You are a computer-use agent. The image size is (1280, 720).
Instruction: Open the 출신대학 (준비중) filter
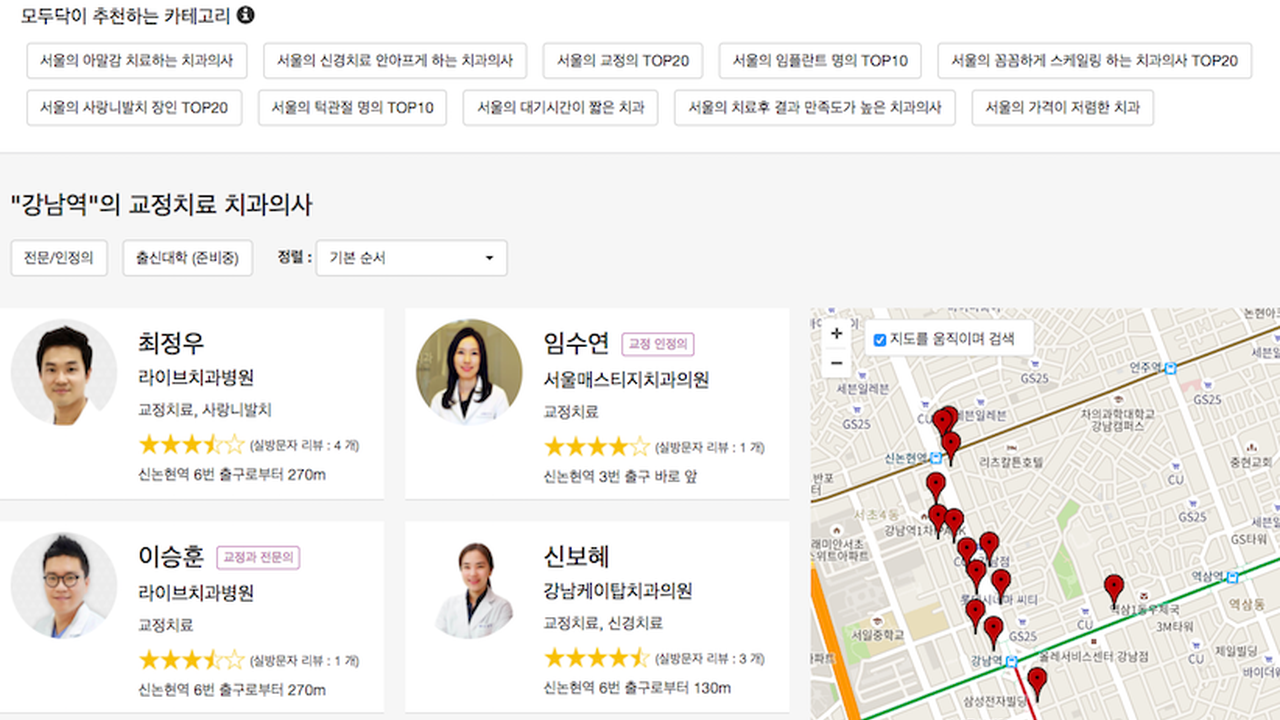click(x=188, y=258)
